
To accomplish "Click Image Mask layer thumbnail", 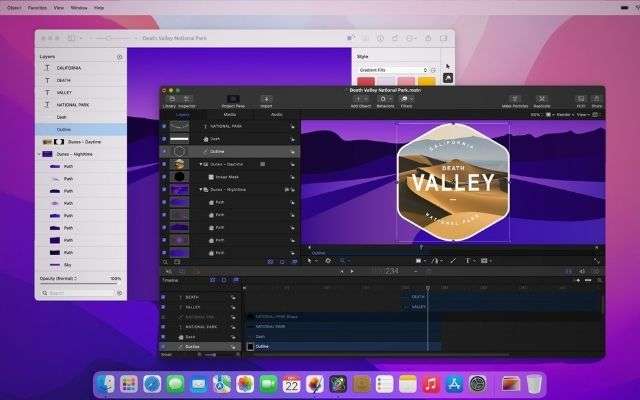I will click(179, 177).
